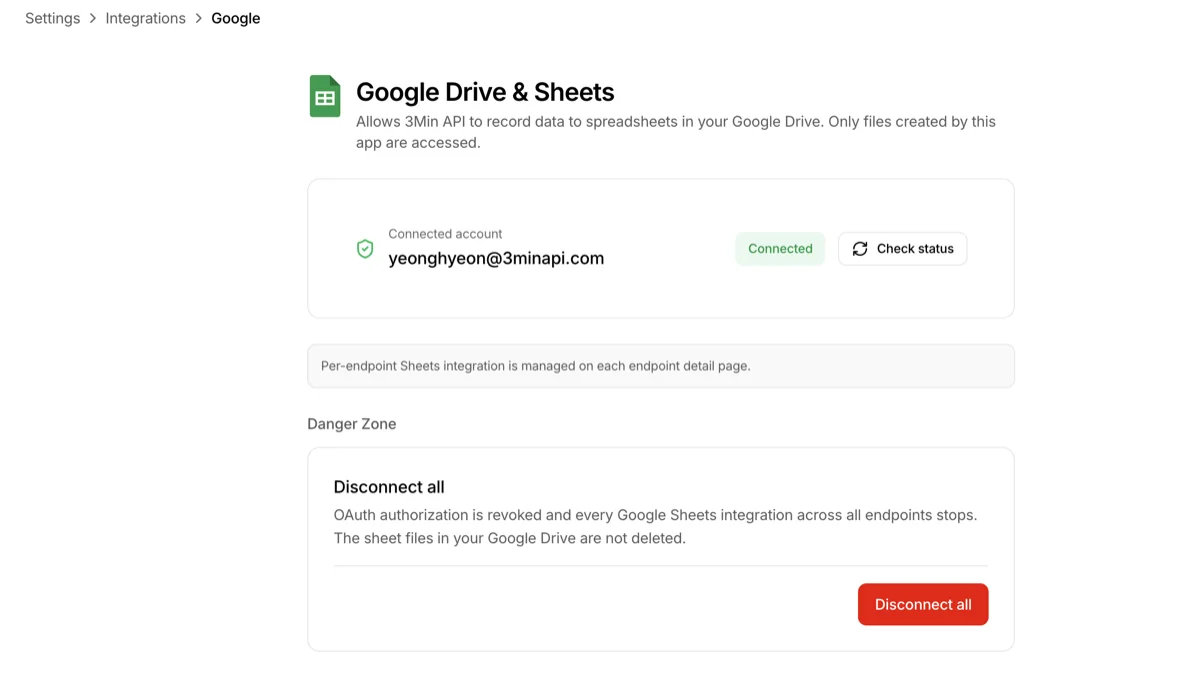Navigate to the Integrations breadcrumb item
Viewport: 1200px width, 691px height.
(x=146, y=18)
